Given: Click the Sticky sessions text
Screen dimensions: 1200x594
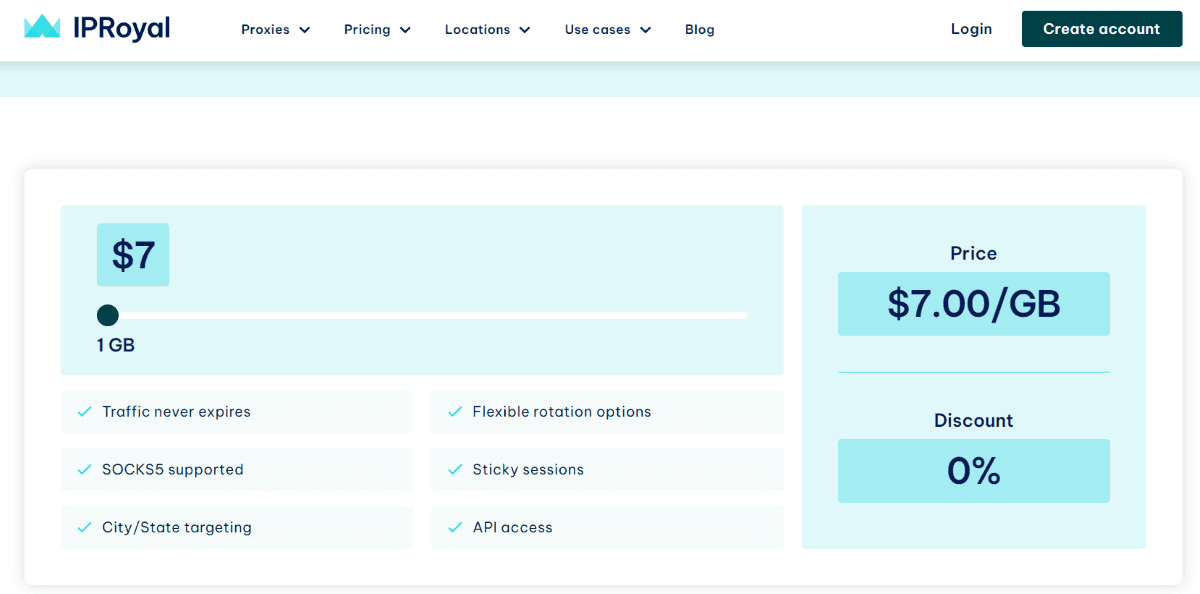Looking at the screenshot, I should [x=528, y=470].
